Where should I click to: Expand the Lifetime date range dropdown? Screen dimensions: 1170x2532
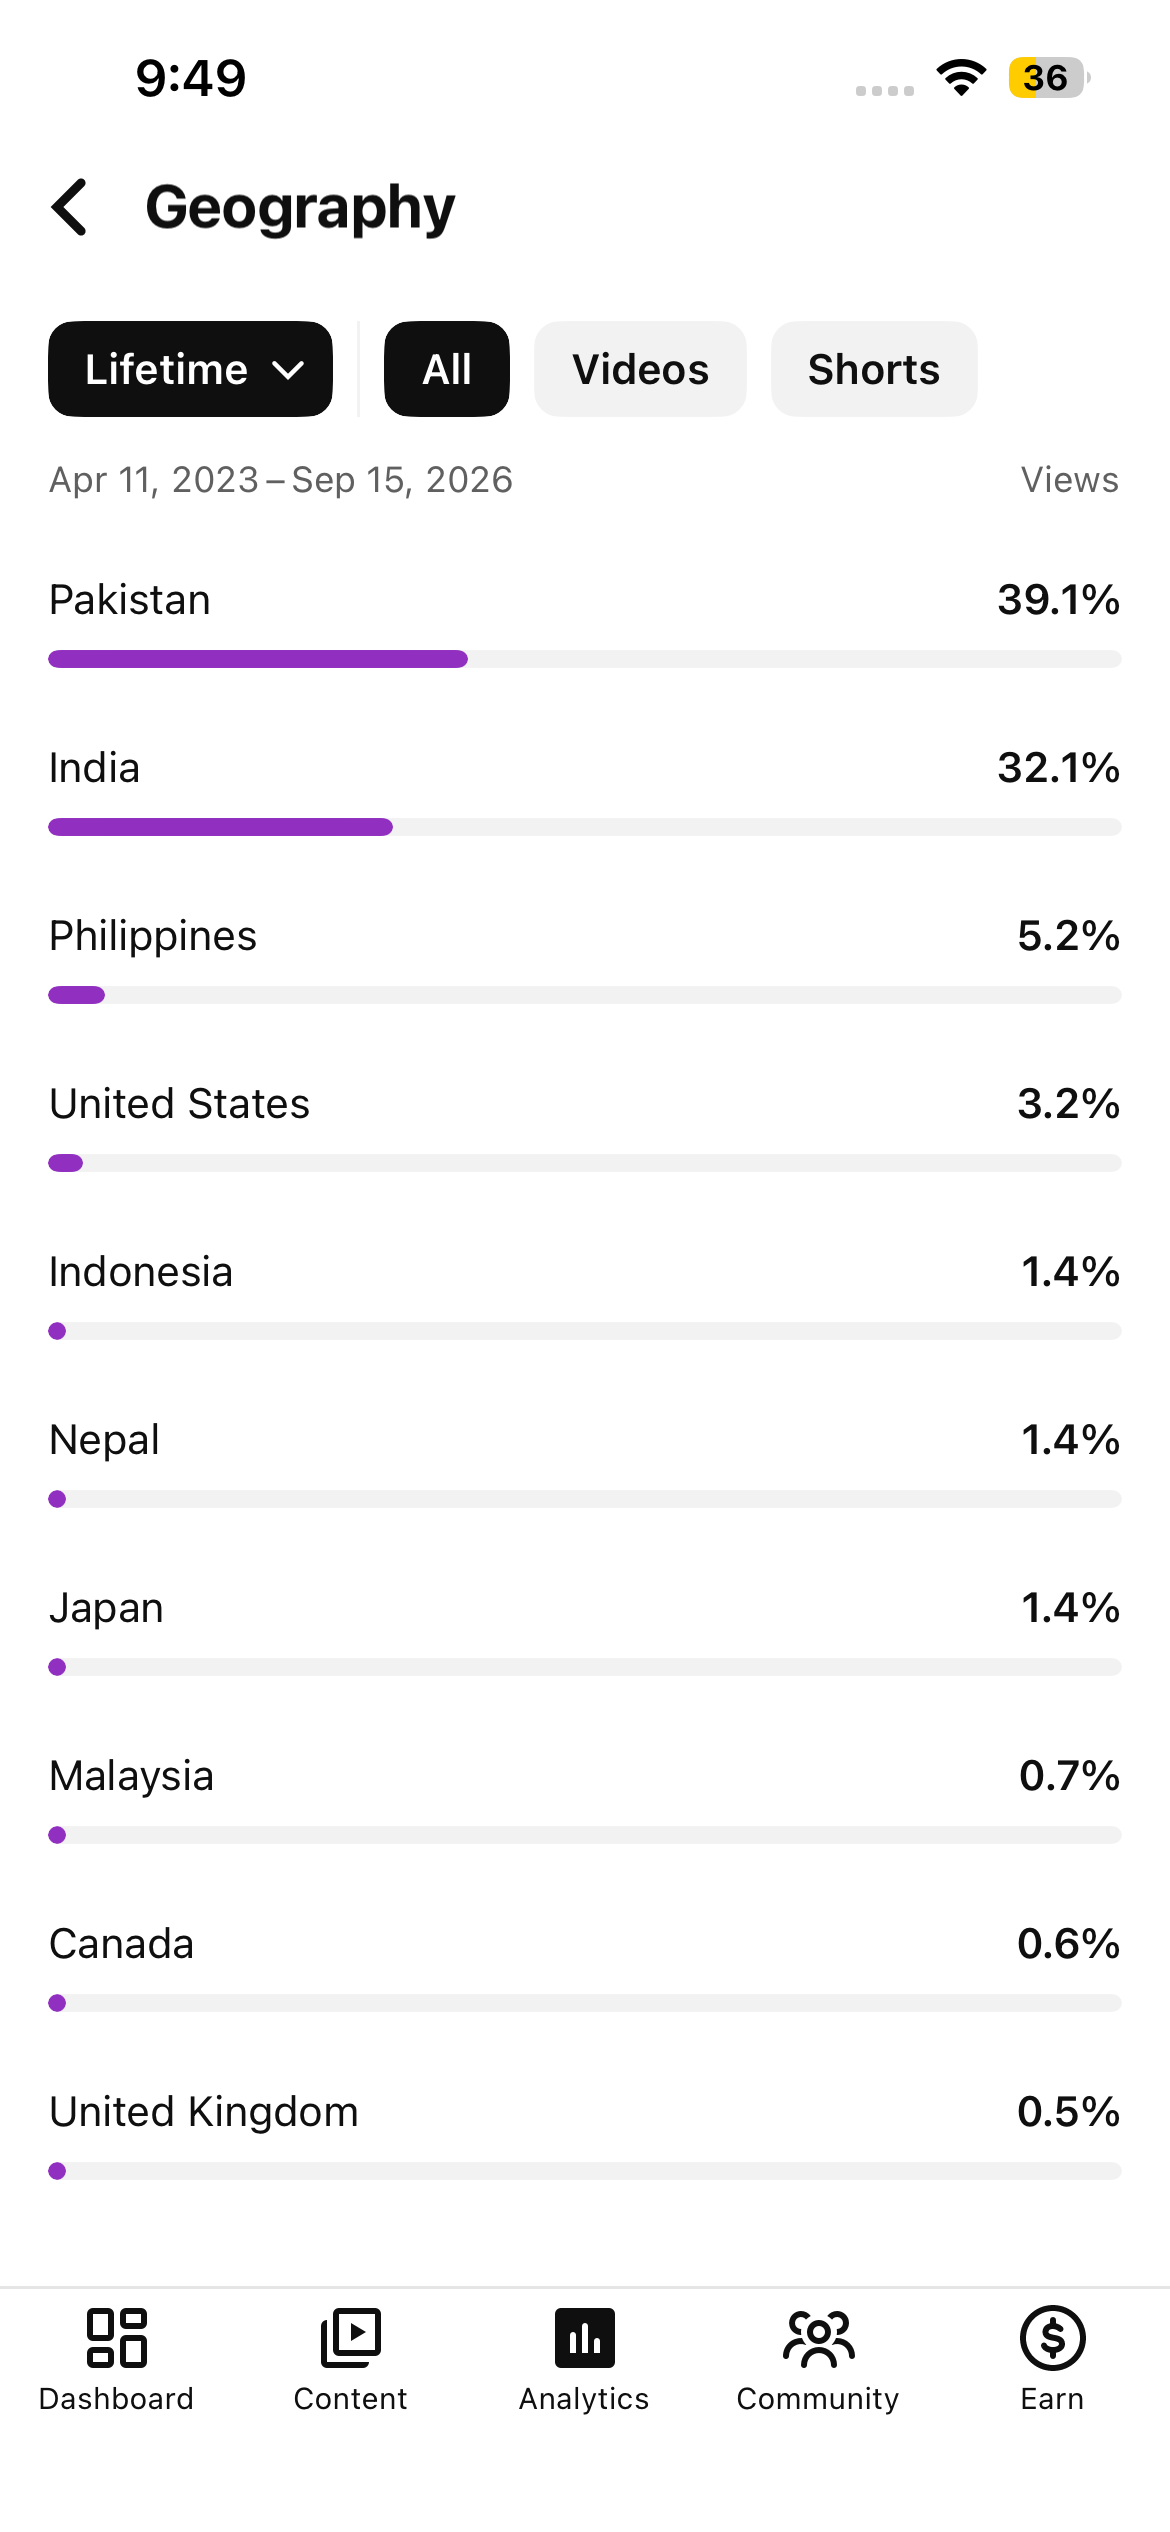click(x=190, y=369)
